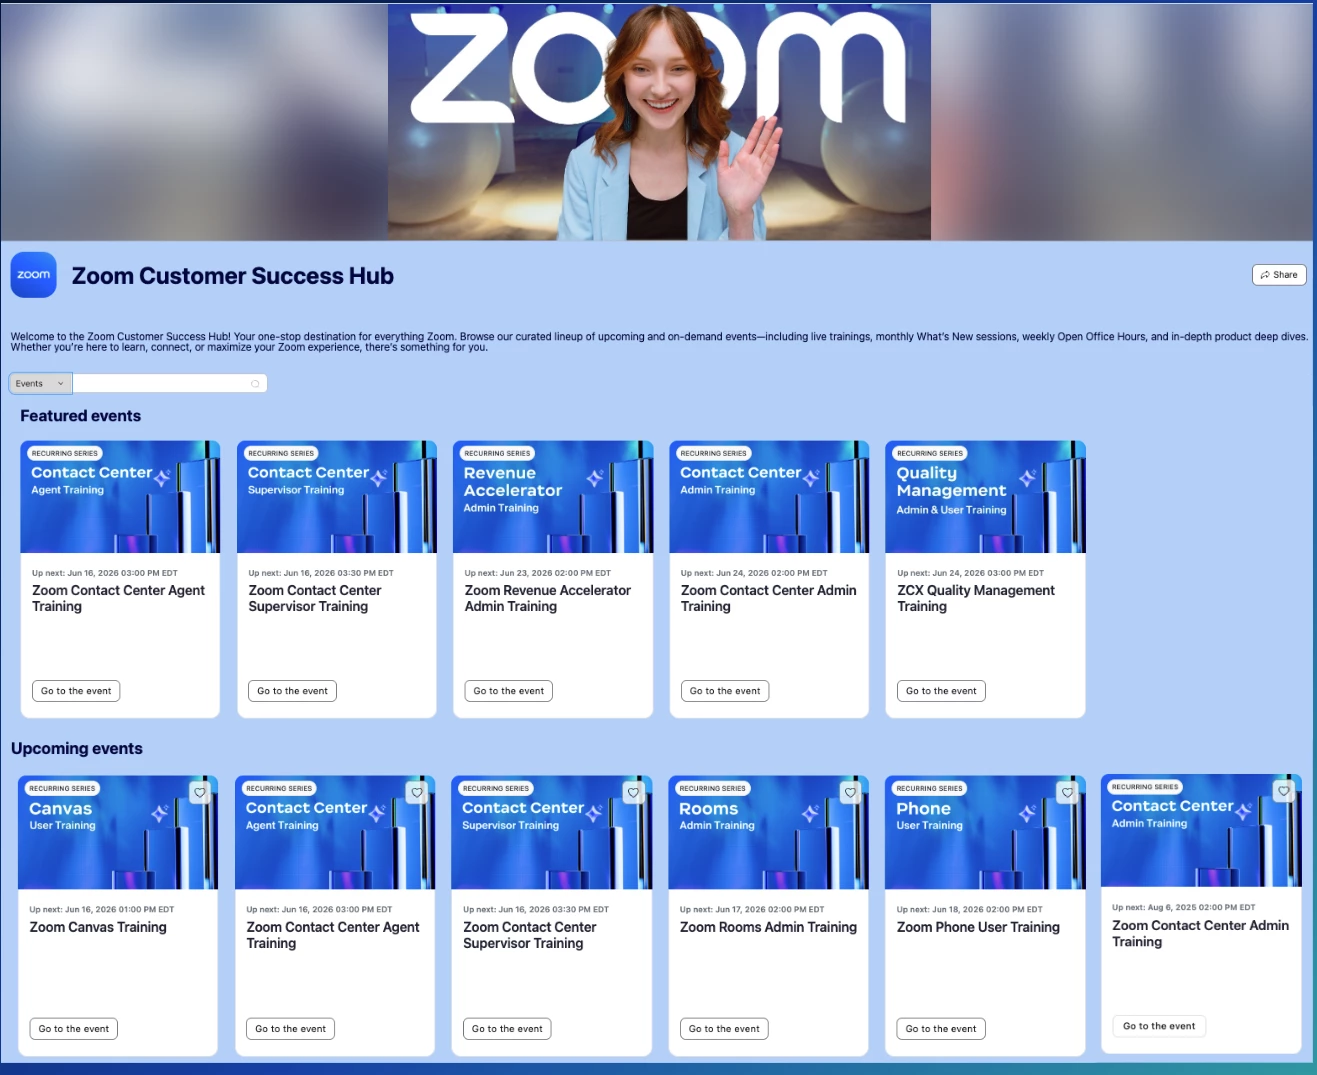Open the 'Zoom Phone User Training' title
Image resolution: width=1317 pixels, height=1075 pixels.
click(x=978, y=927)
